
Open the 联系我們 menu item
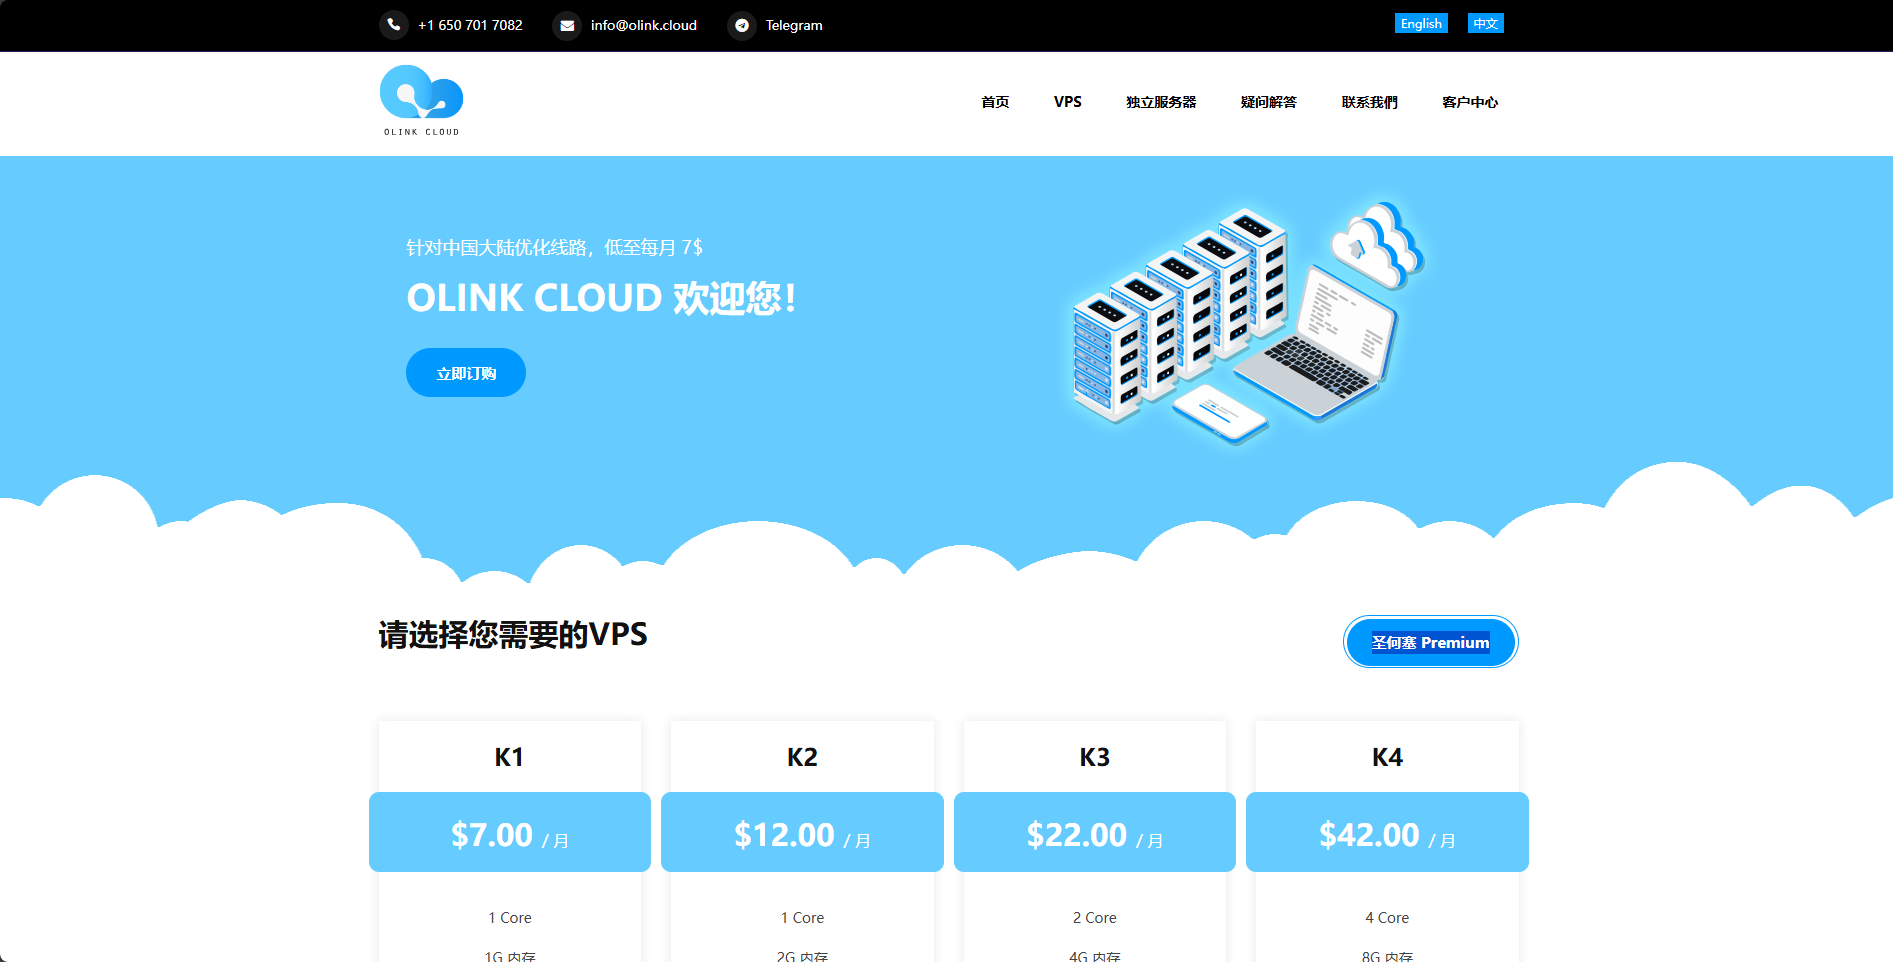pyautogui.click(x=1370, y=102)
